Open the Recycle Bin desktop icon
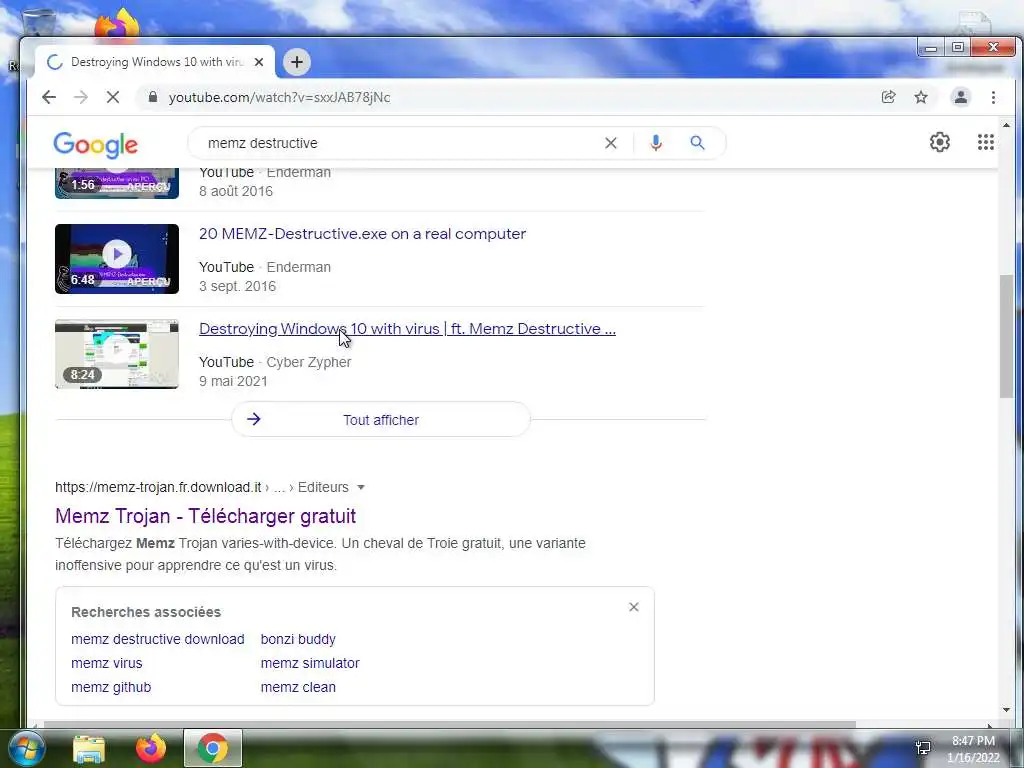Viewport: 1024px width, 768px height. tap(38, 22)
